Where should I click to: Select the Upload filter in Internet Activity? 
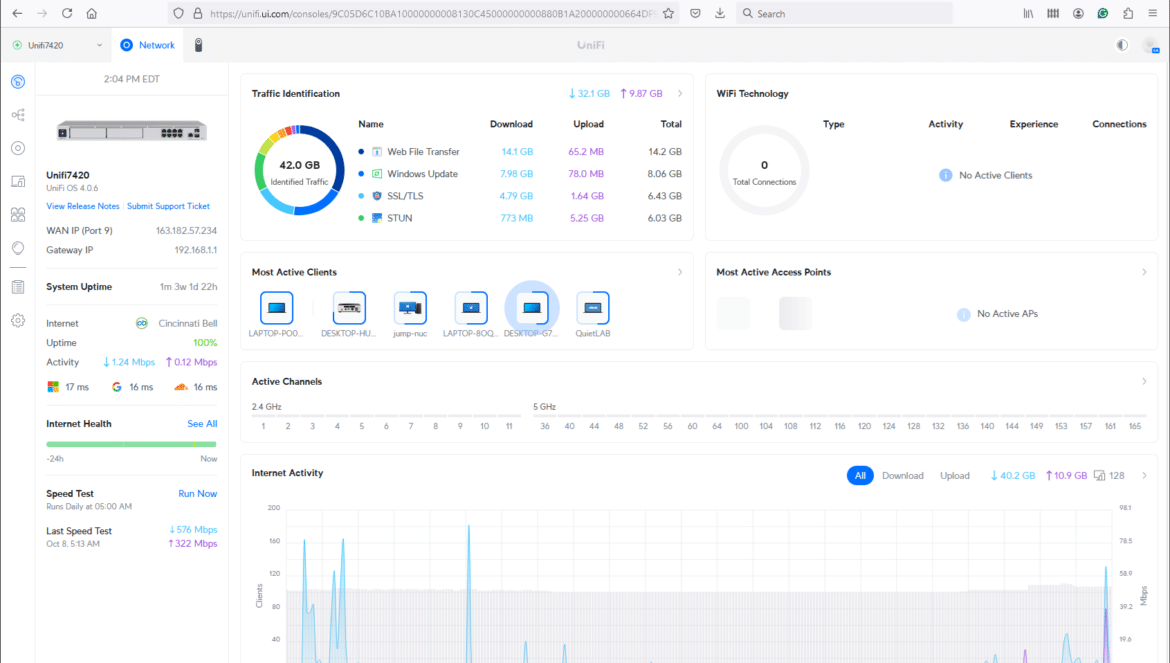tap(954, 476)
